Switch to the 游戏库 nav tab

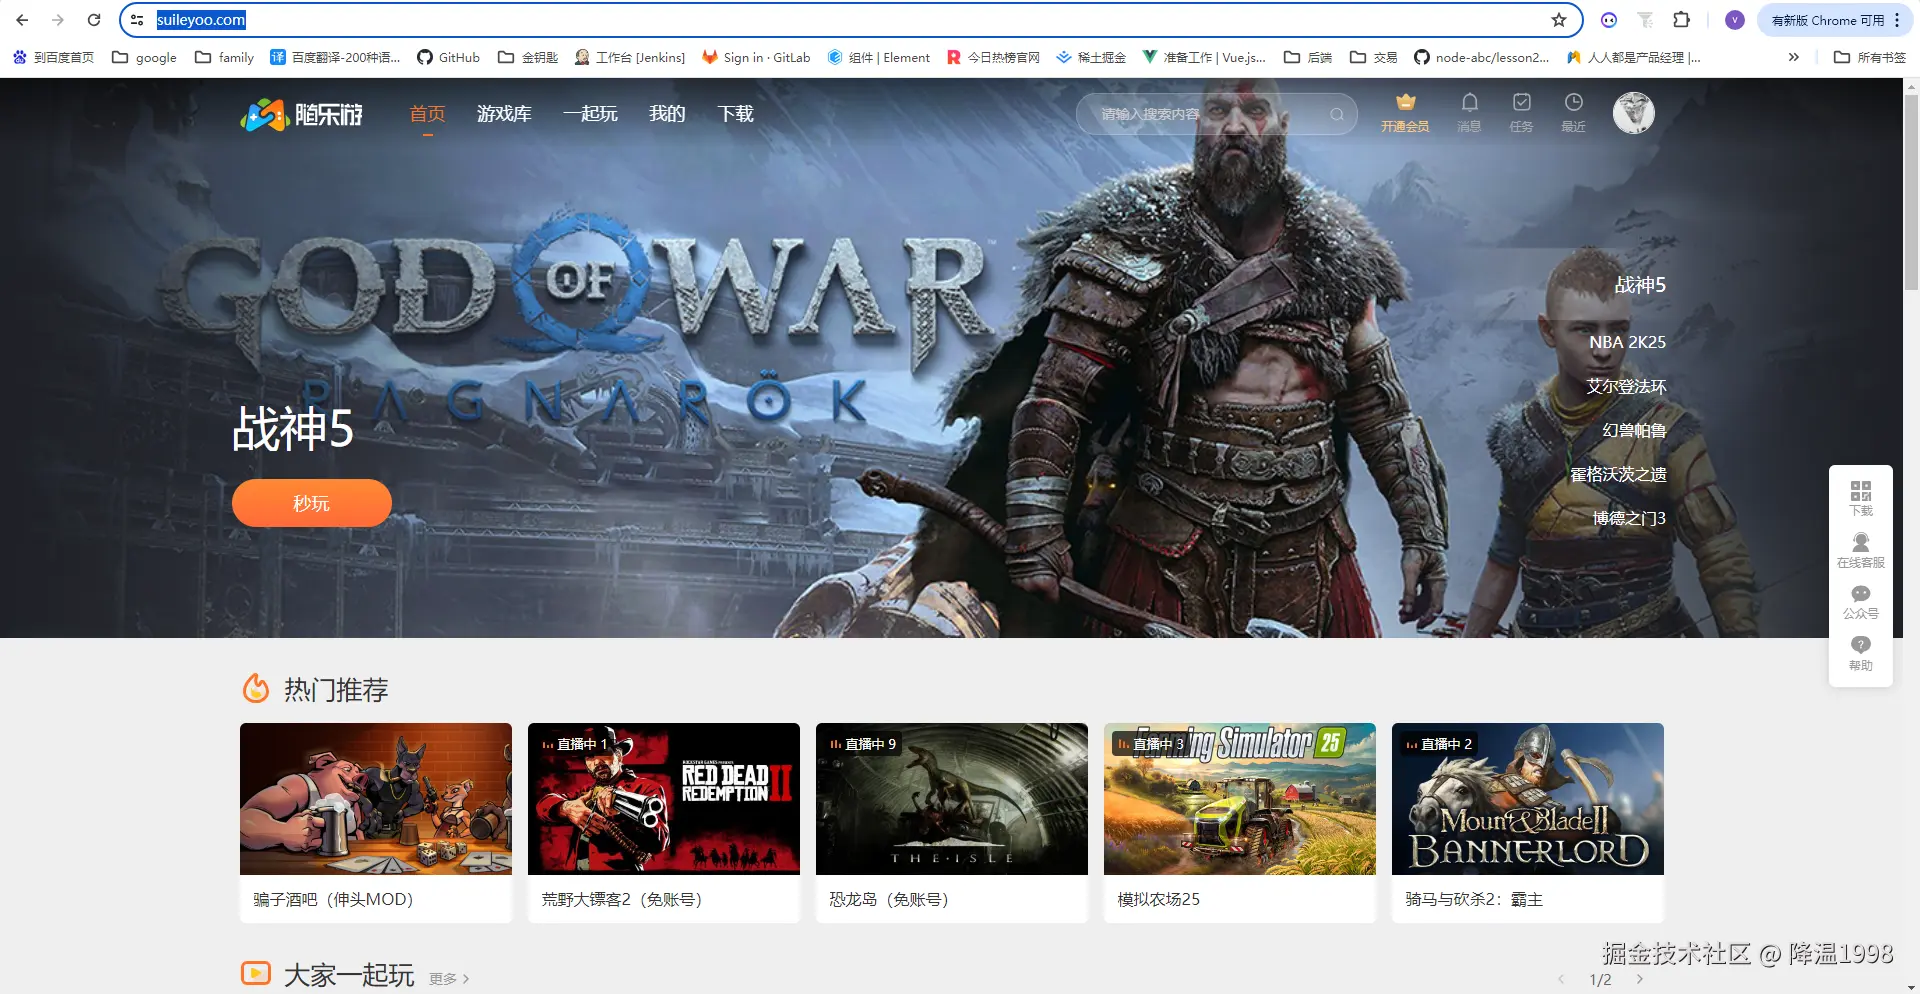[x=504, y=114]
